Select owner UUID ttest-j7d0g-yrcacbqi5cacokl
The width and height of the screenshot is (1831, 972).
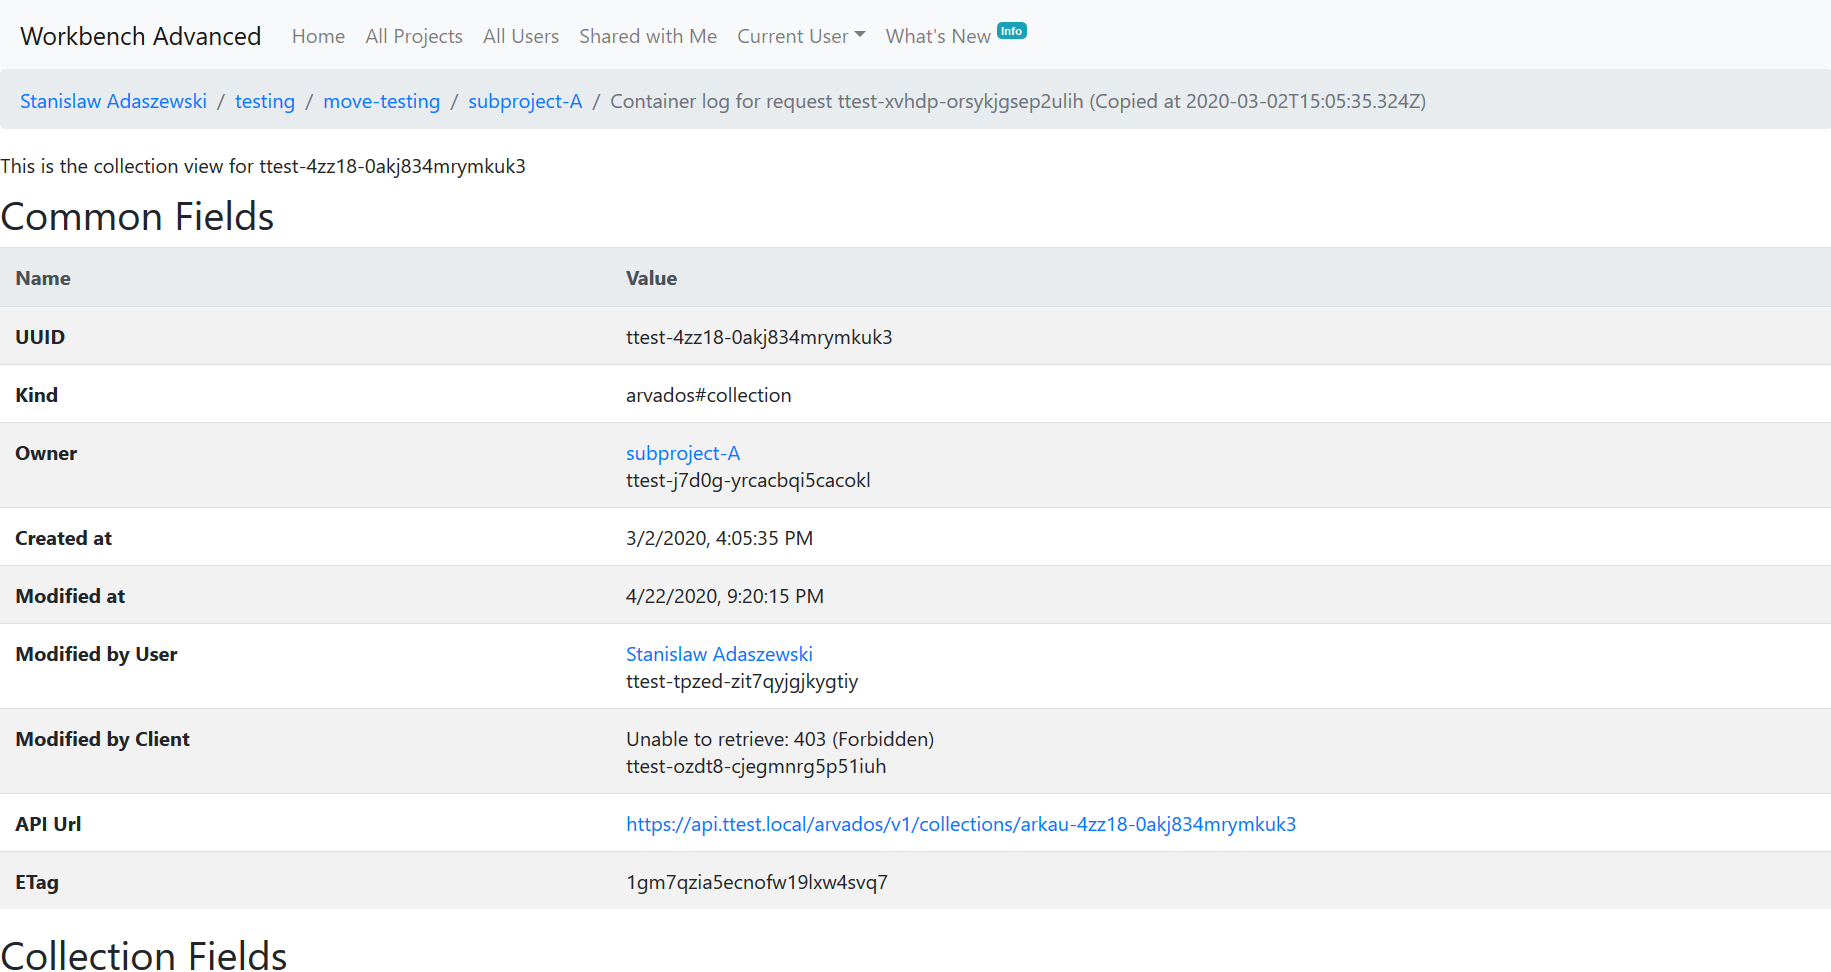tap(748, 480)
